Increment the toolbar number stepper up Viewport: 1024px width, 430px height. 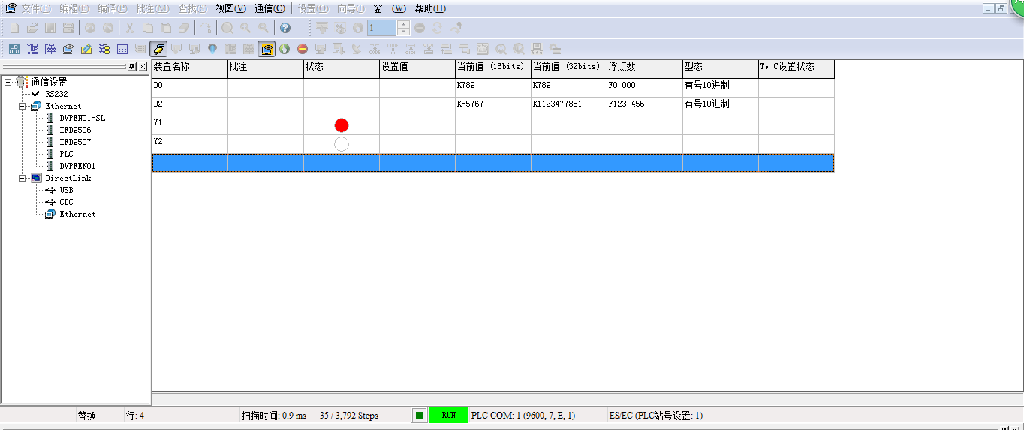point(404,25)
